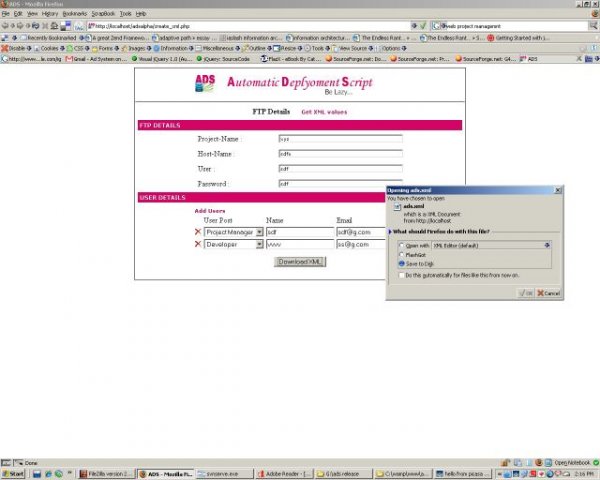Open the Bookmarks menu

[x=74, y=14]
